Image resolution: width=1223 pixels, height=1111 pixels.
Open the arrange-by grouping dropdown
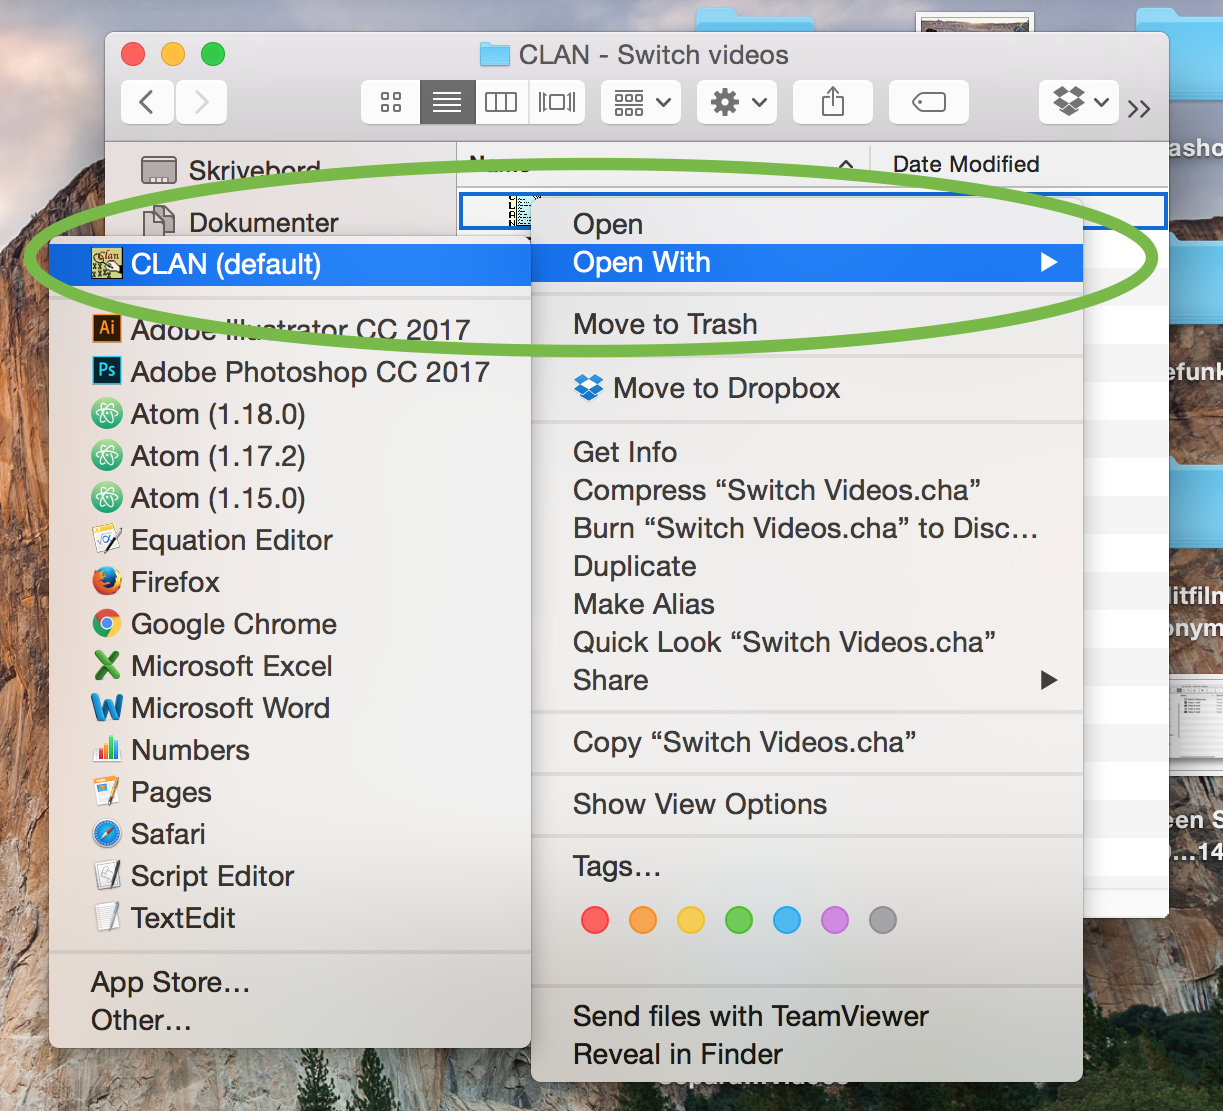tap(641, 102)
